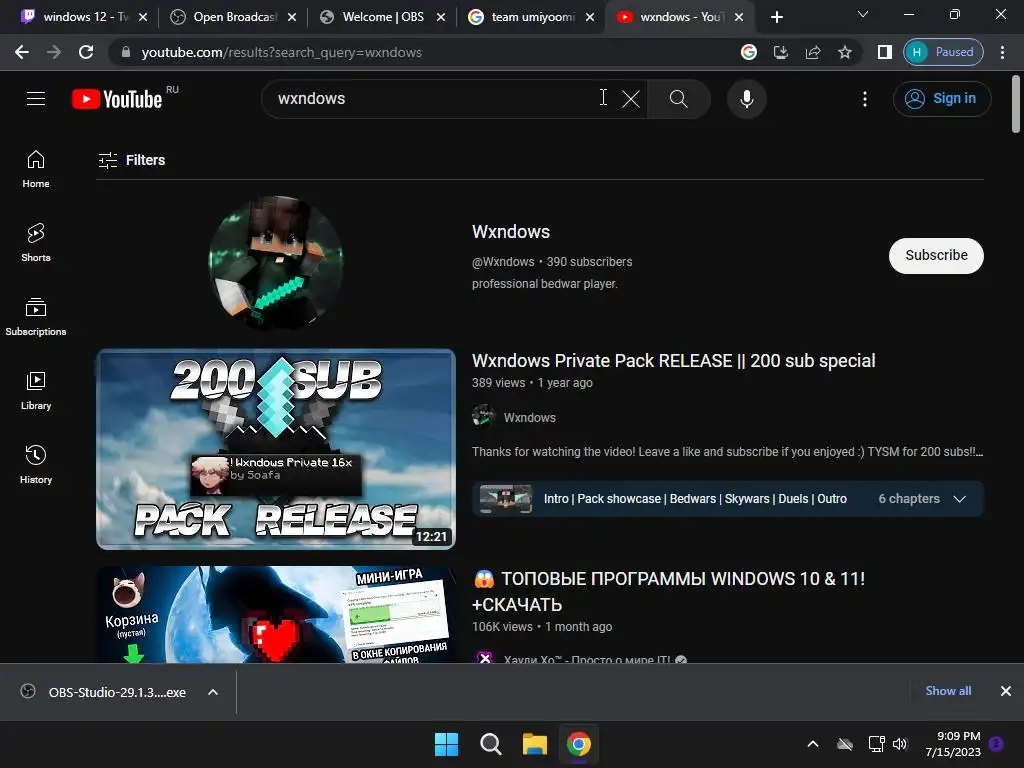Viewport: 1024px width, 768px height.
Task: Open the OBS-Studio download options chevron
Action: coord(213,692)
